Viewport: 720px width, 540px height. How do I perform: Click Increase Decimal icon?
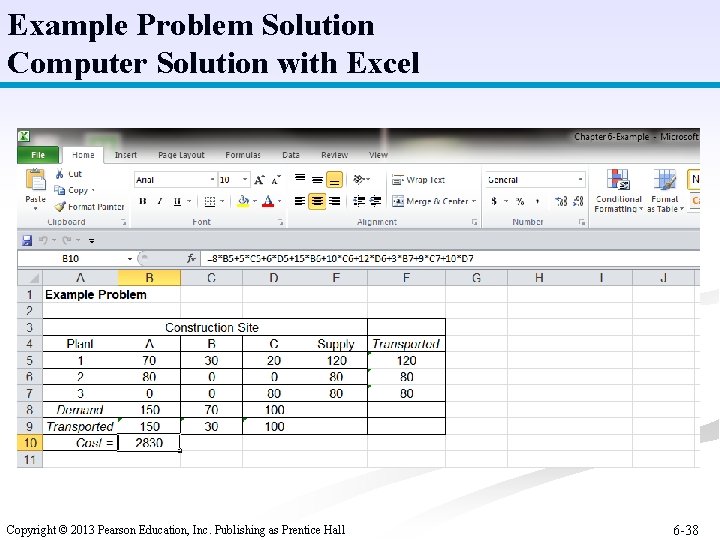click(x=561, y=201)
